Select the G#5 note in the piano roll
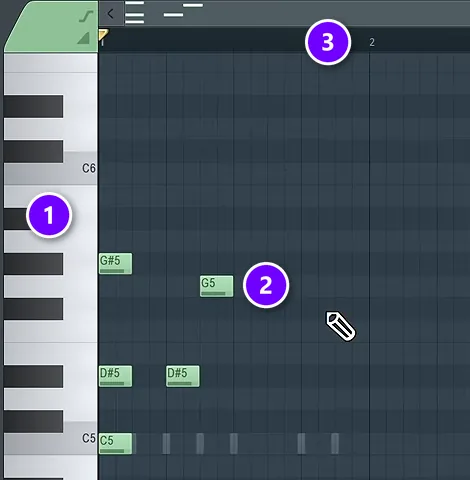The image size is (470, 480). 115,264
